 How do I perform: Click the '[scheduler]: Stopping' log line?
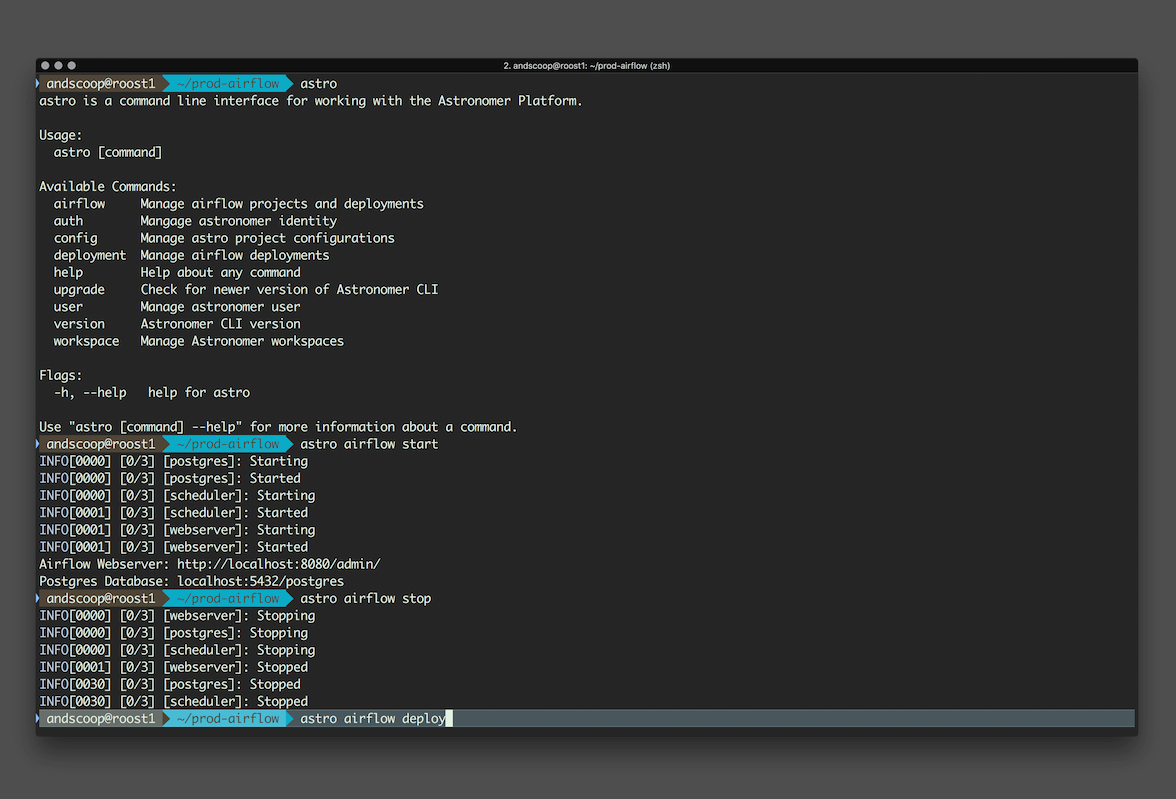(x=178, y=650)
